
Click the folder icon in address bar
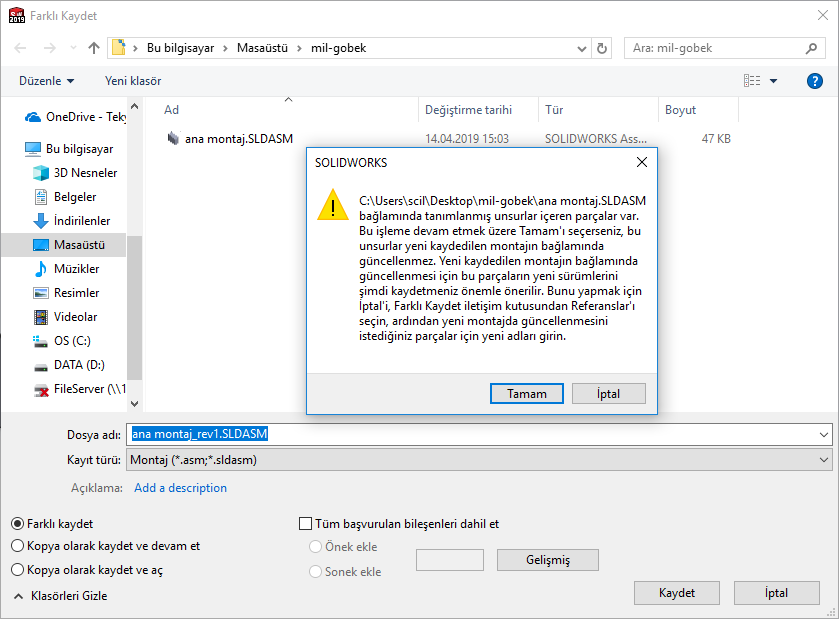point(119,48)
